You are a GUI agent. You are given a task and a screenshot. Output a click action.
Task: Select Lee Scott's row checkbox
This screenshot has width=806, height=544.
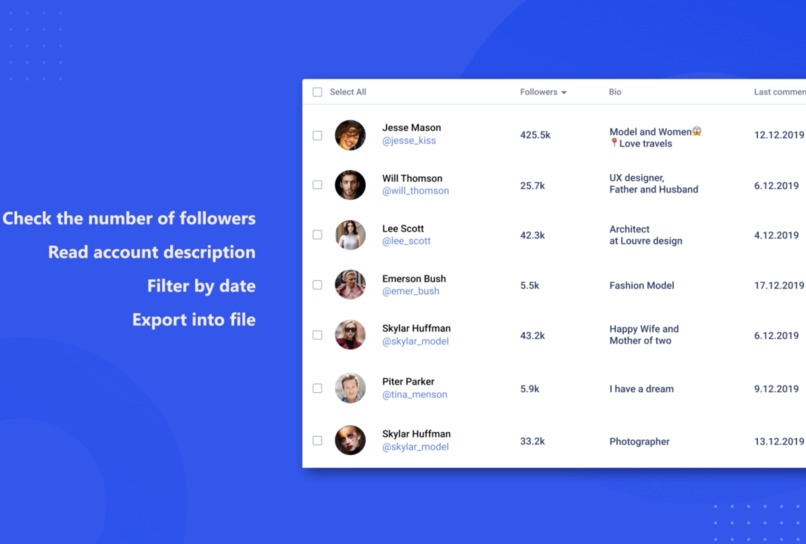point(317,234)
